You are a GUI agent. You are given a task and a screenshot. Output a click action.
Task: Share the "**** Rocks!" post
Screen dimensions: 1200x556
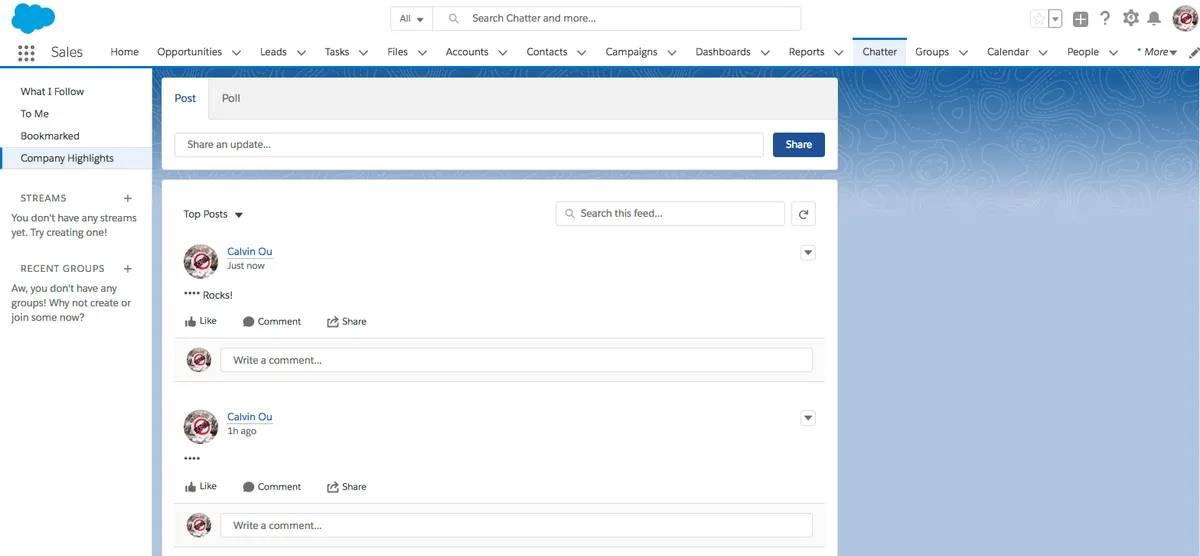click(x=346, y=321)
